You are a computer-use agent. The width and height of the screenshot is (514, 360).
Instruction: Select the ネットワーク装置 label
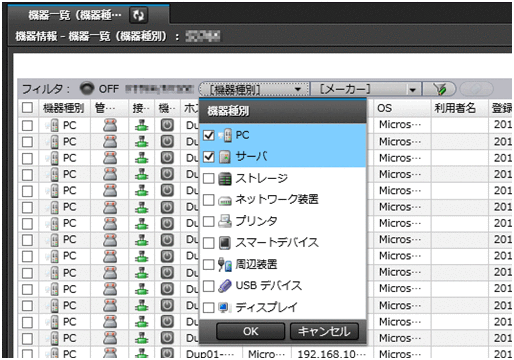click(277, 200)
